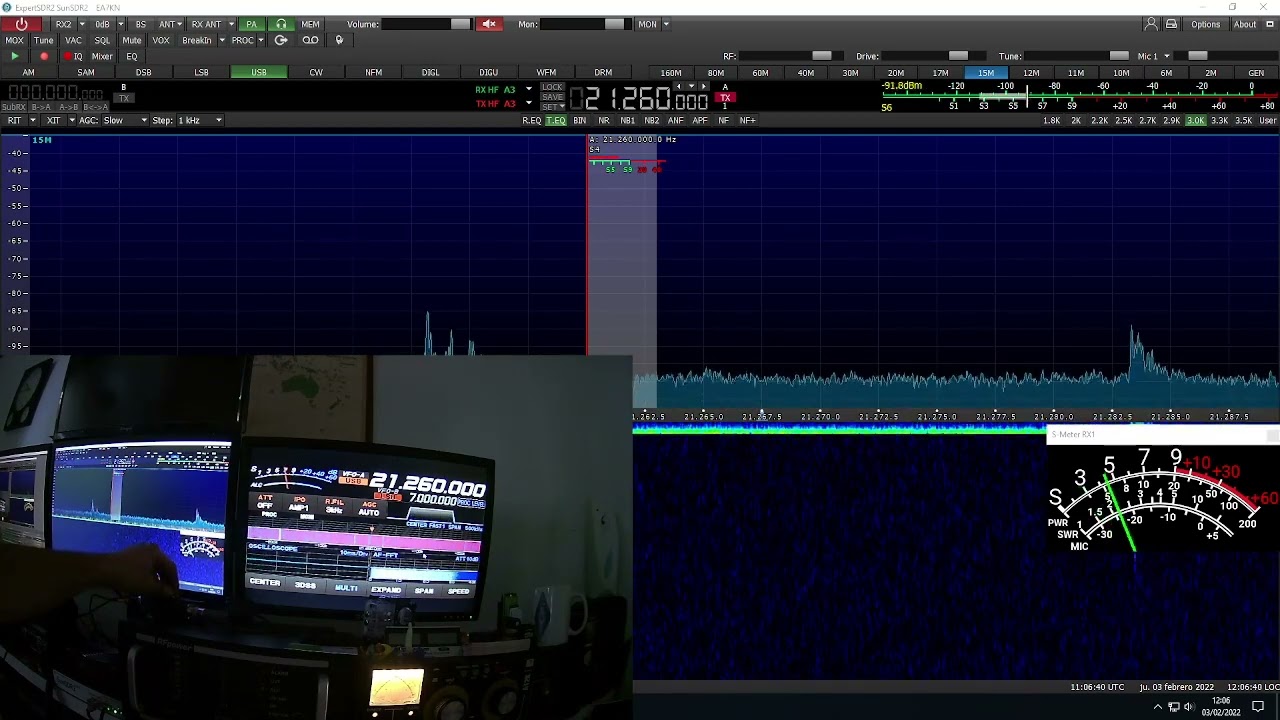
Task: Open the Mic 1 source dropdown
Action: 1154,56
